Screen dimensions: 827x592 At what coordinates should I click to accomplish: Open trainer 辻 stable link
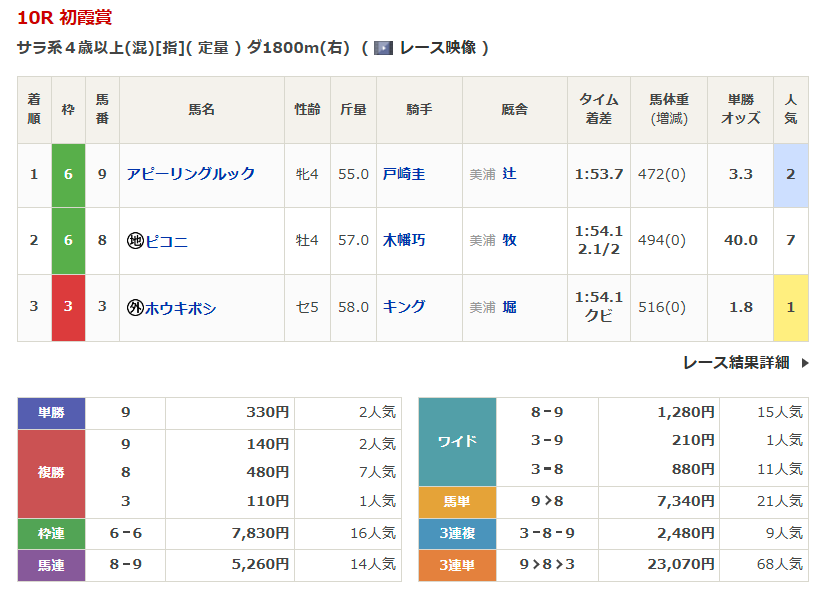(x=509, y=174)
